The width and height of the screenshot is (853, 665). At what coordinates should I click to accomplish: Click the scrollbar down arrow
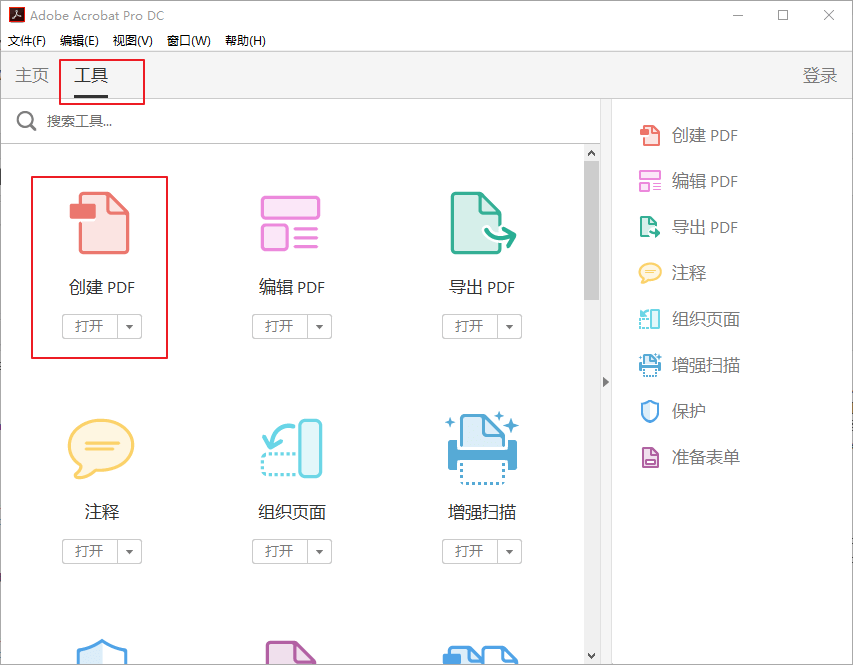(591, 656)
